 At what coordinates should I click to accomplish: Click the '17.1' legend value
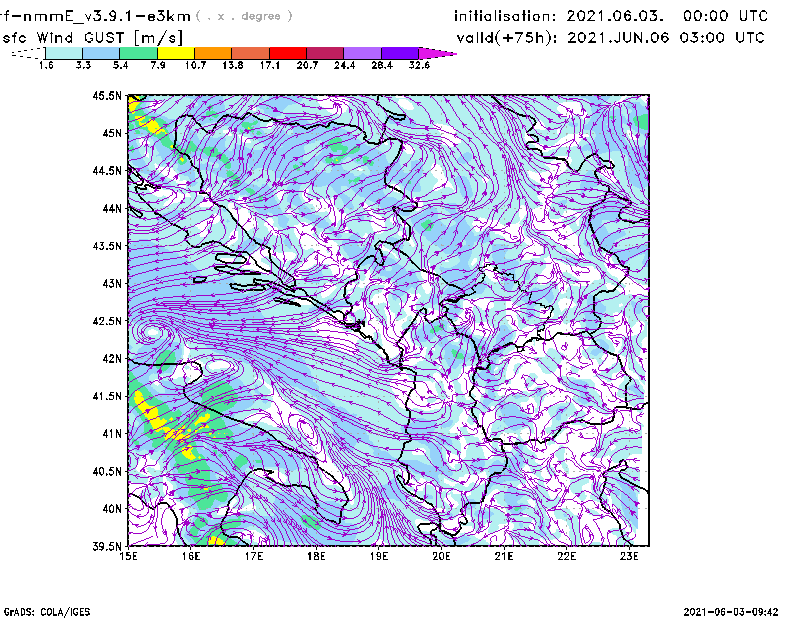coord(270,65)
